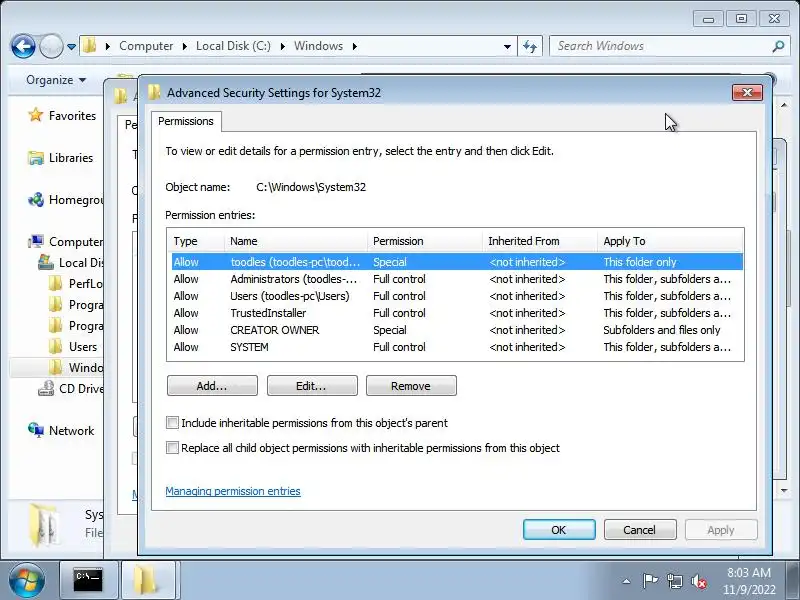This screenshot has width=800, height=600.
Task: Open the Managing permission entries link
Action: click(x=233, y=491)
